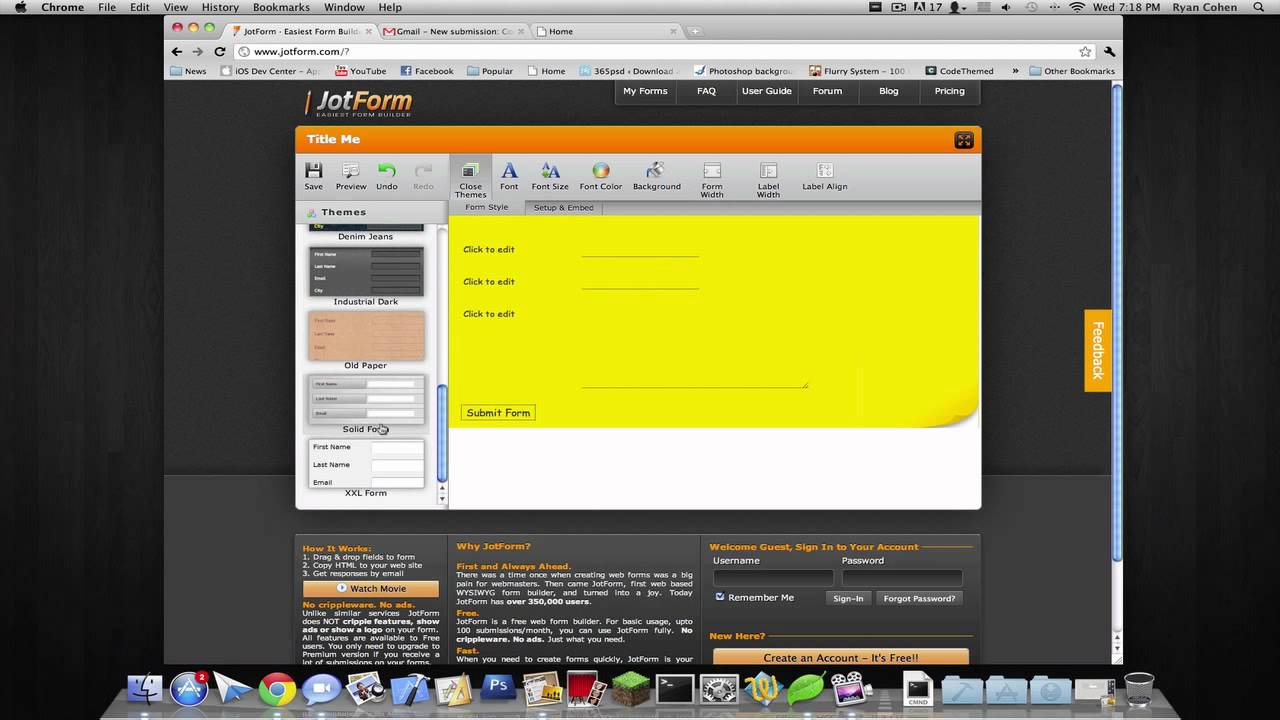The height and width of the screenshot is (720, 1280).
Task: Click the first 'Click to edit' label
Action: 489,249
